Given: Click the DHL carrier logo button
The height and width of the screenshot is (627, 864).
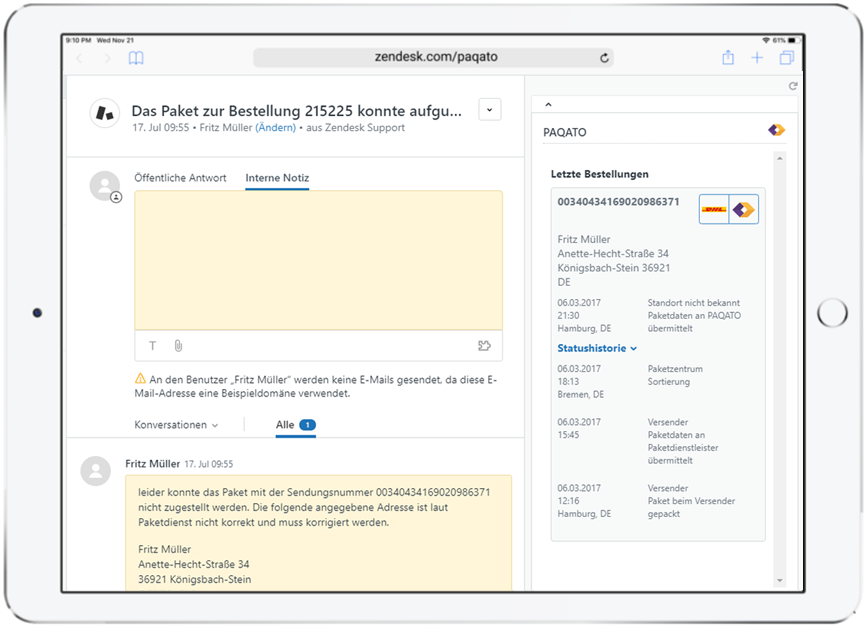Looking at the screenshot, I should click(x=714, y=209).
